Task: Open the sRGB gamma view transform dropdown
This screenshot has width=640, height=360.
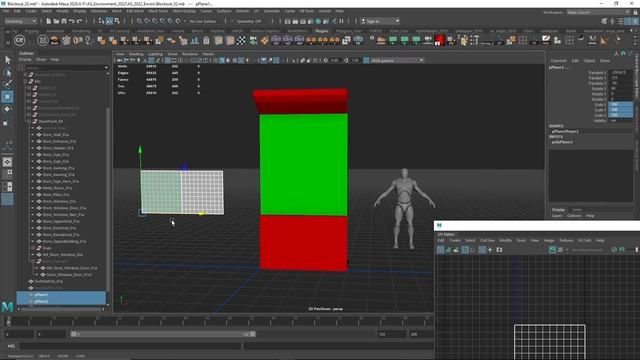Action: (x=397, y=60)
